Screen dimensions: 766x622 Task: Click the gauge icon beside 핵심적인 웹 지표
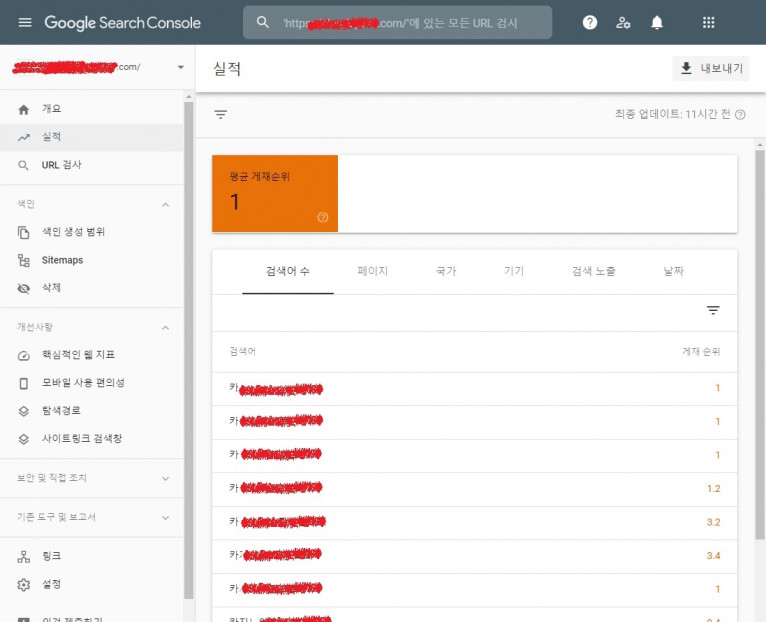coord(23,356)
